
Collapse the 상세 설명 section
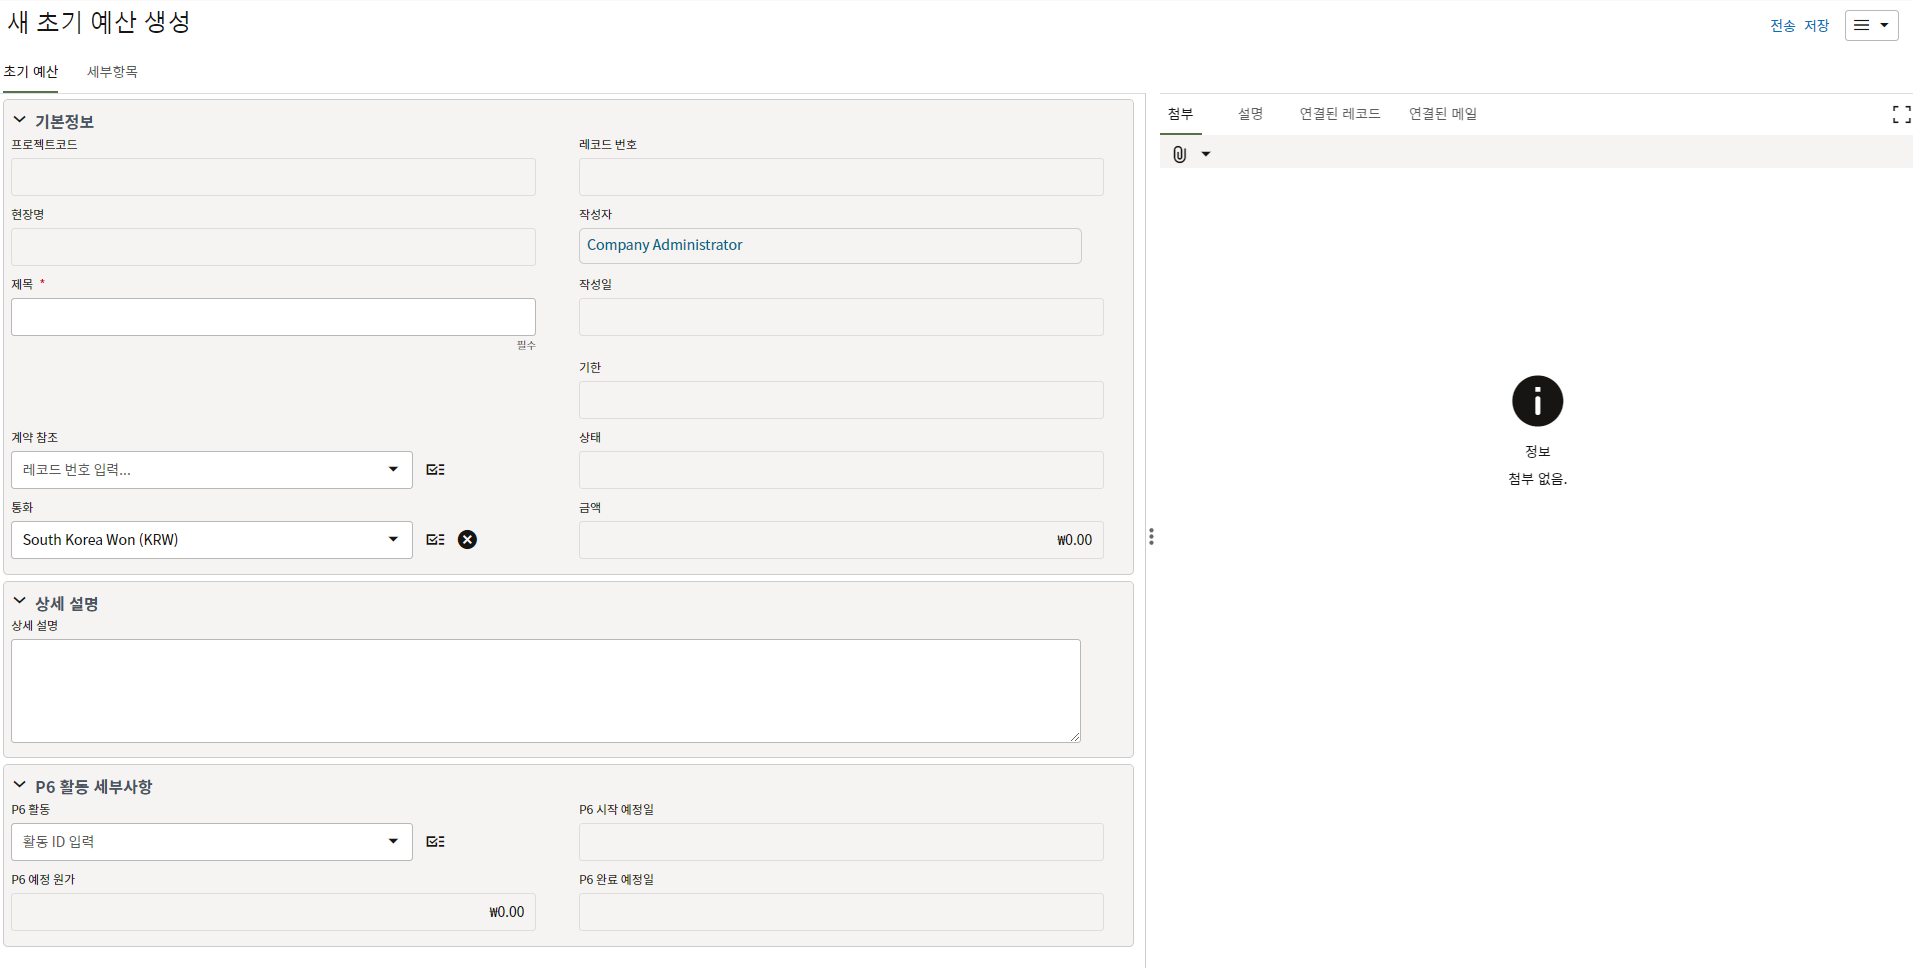(x=19, y=602)
